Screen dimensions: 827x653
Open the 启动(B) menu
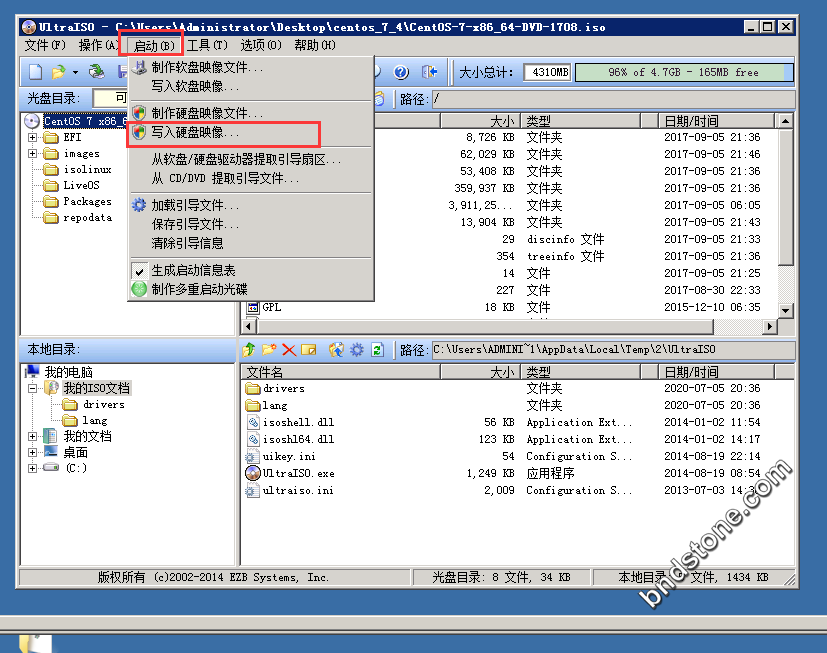tap(153, 45)
